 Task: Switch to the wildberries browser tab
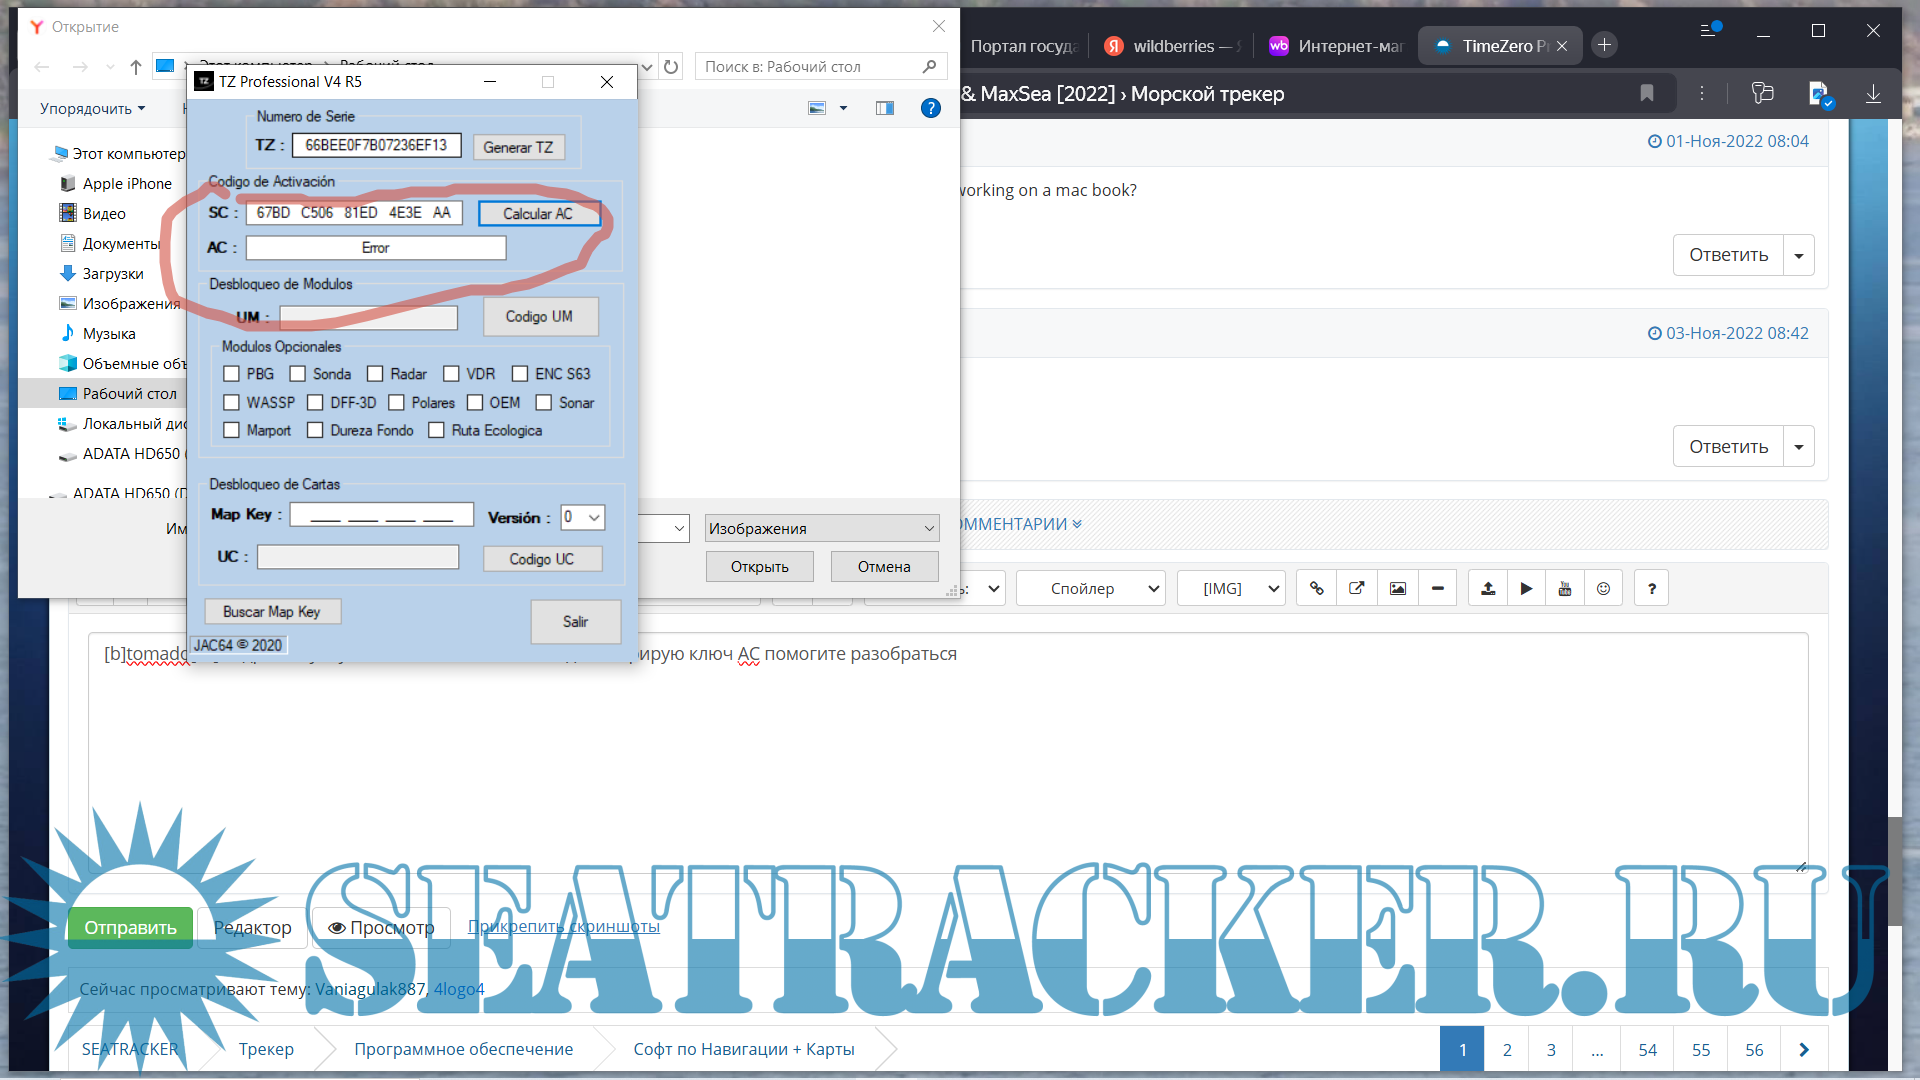1172,46
